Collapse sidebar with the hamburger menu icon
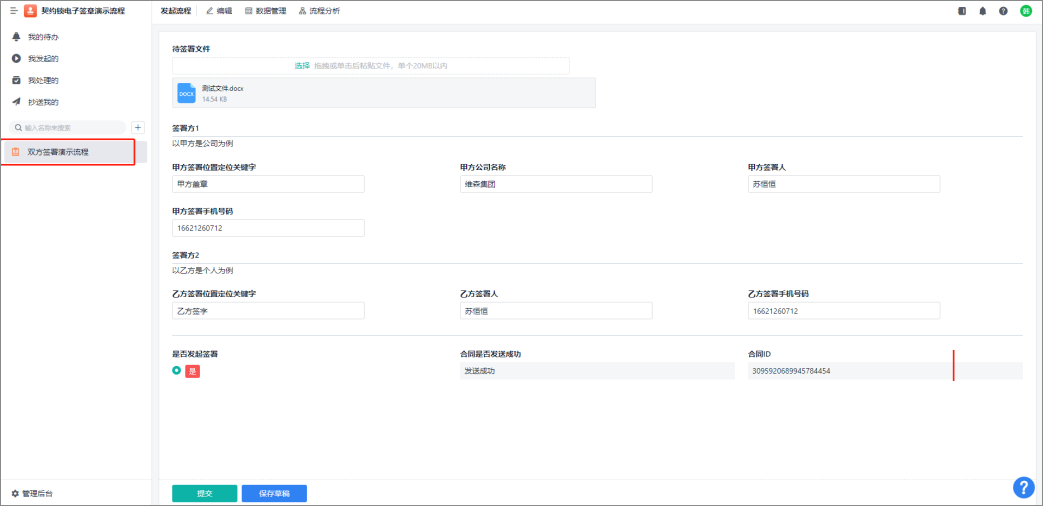This screenshot has width=1043, height=506. coord(14,11)
